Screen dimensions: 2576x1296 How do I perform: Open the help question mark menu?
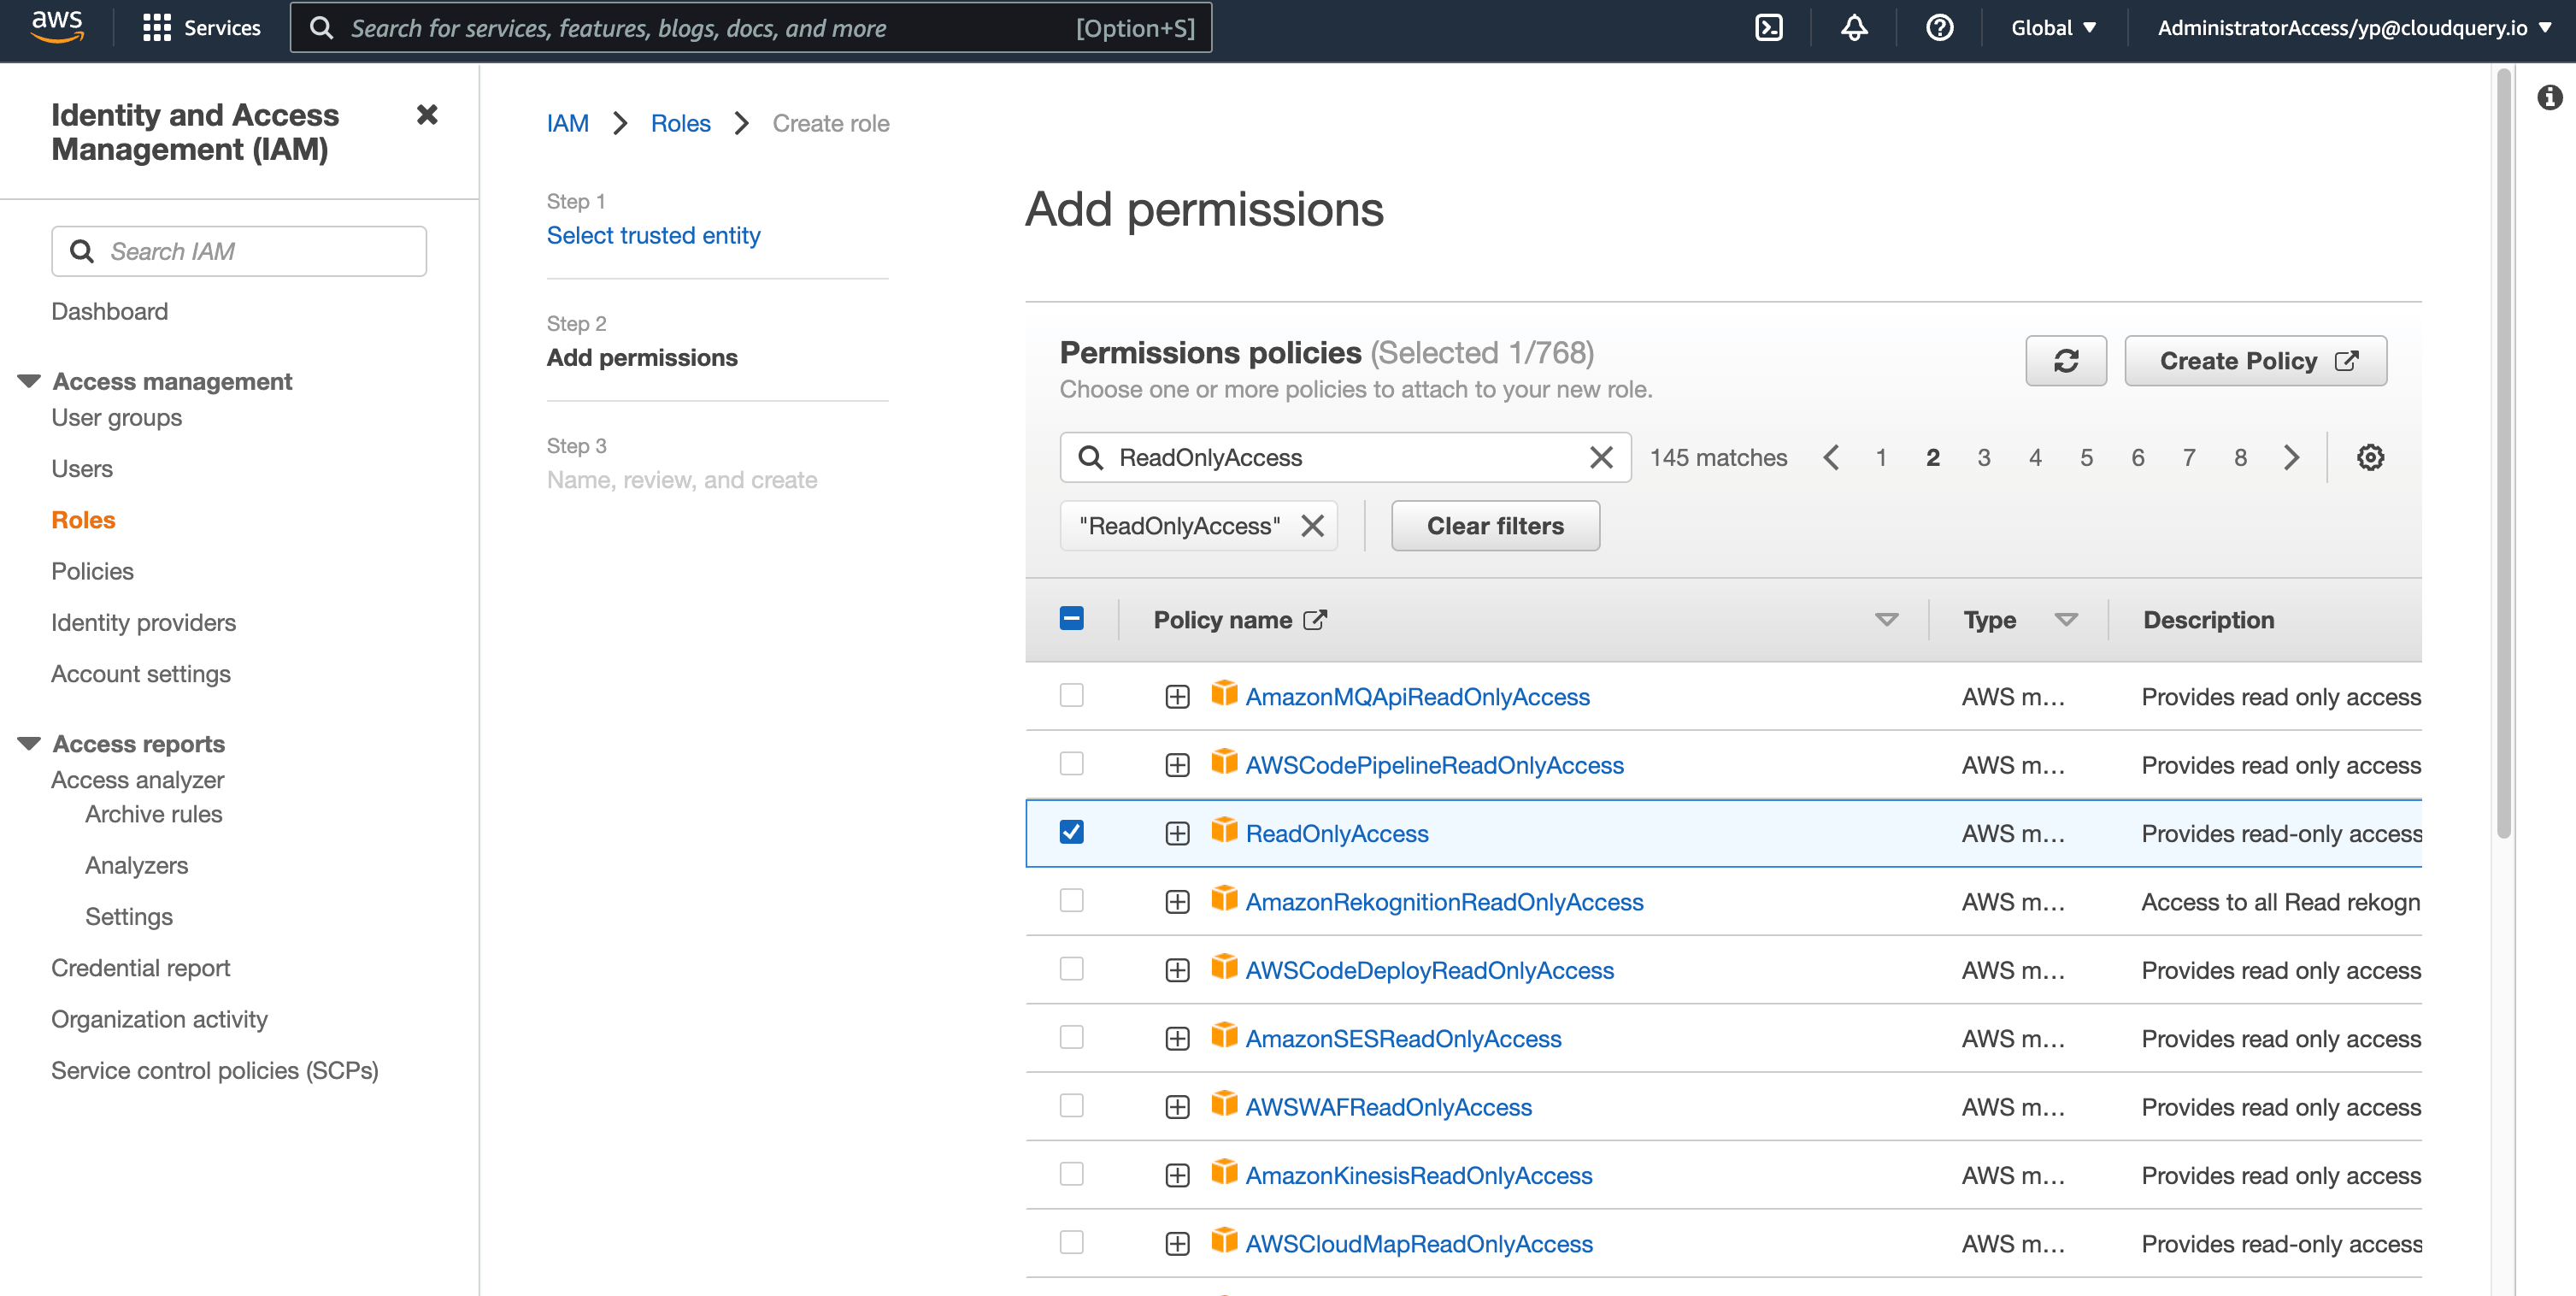coord(1939,27)
